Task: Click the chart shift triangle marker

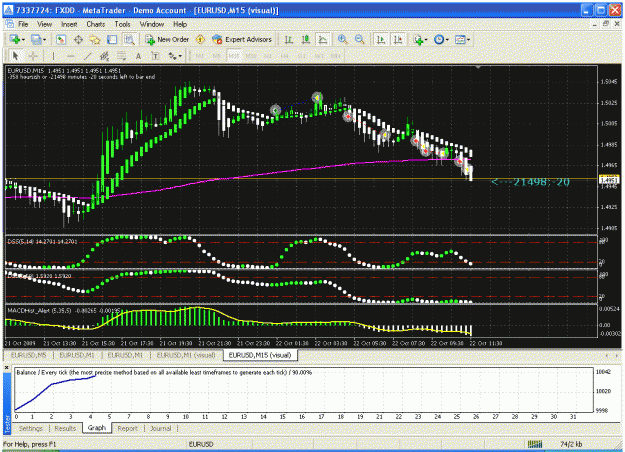Action: pos(478,67)
